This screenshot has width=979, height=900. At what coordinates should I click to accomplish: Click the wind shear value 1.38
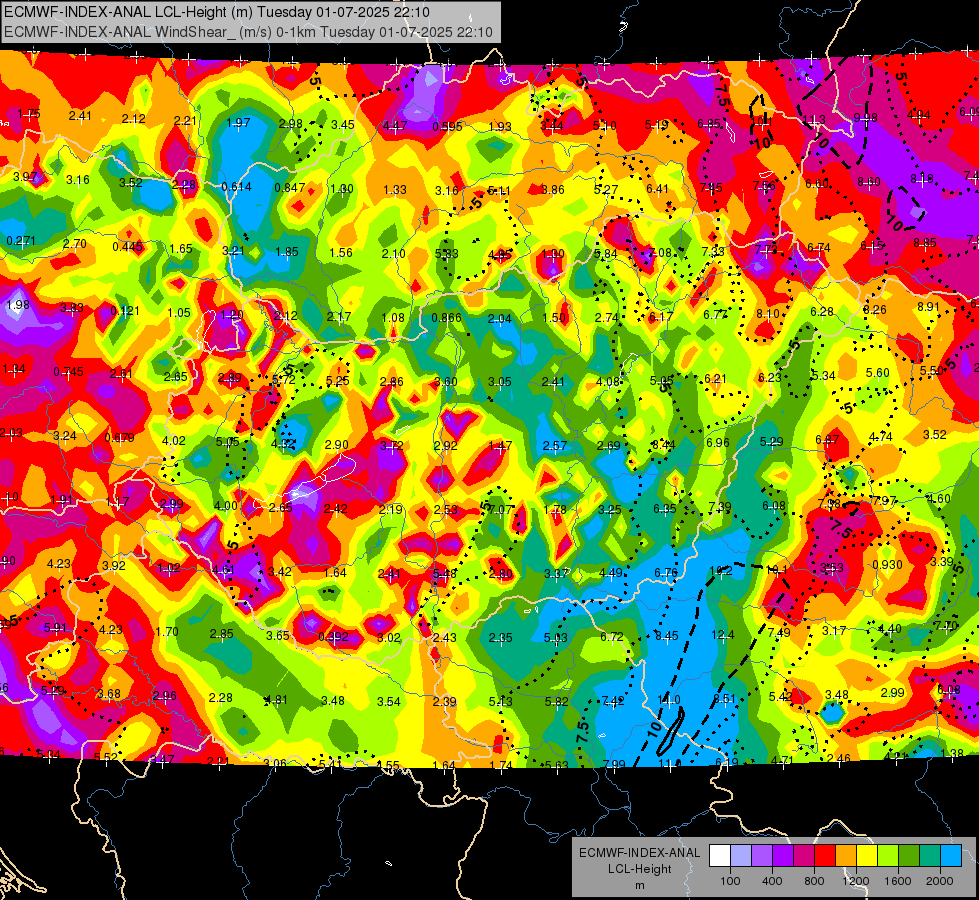point(952,753)
